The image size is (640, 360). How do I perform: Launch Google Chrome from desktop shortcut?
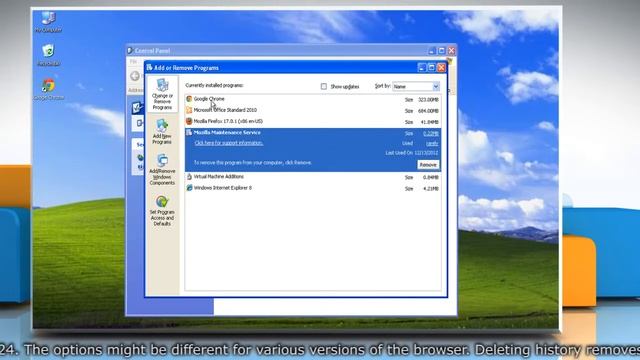pos(48,89)
